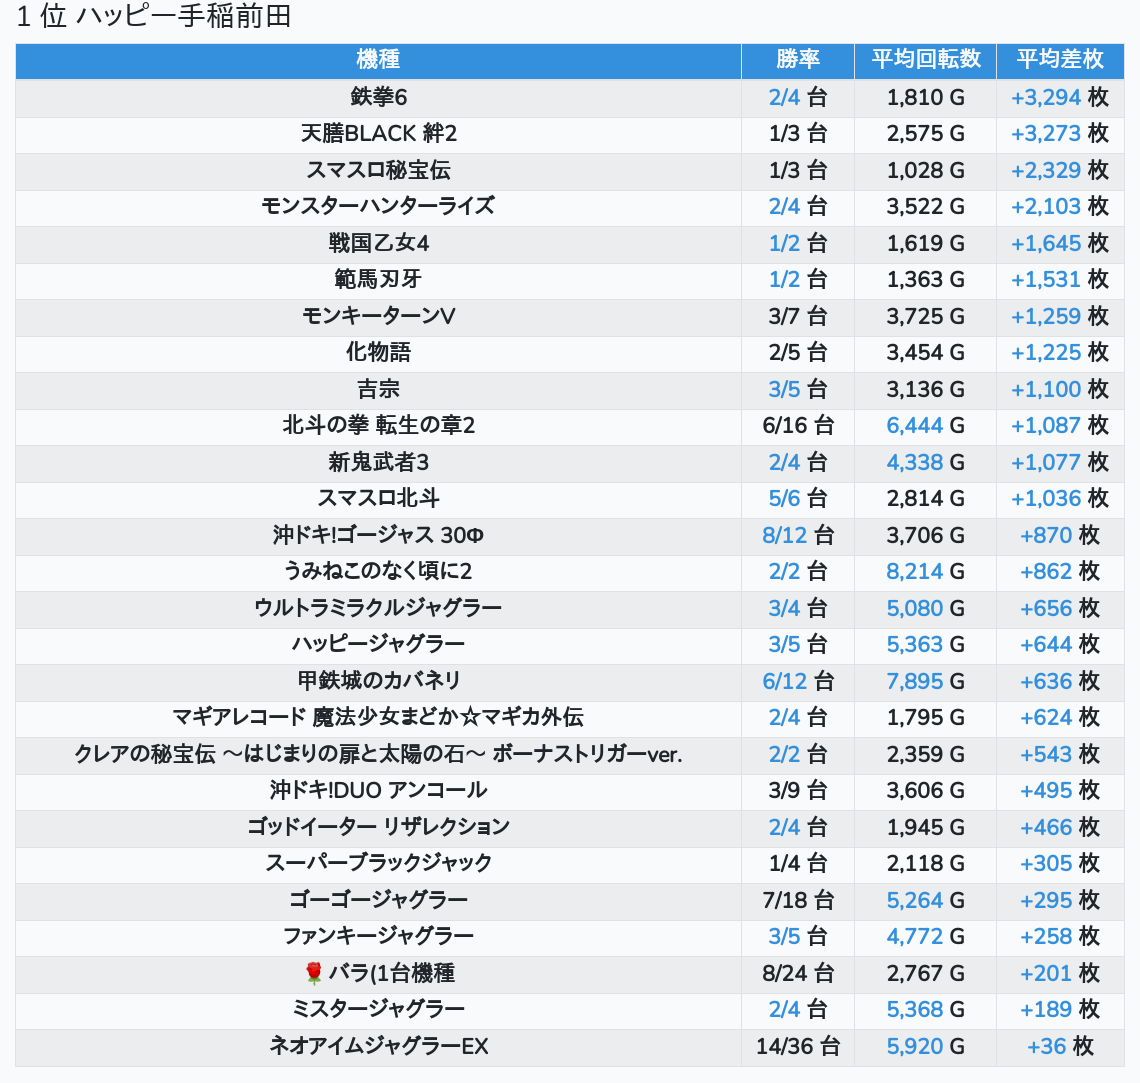Click 8,214 G in the うみねこのなく頃に2 row
This screenshot has height=1083, width=1140.
pyautogui.click(x=914, y=571)
